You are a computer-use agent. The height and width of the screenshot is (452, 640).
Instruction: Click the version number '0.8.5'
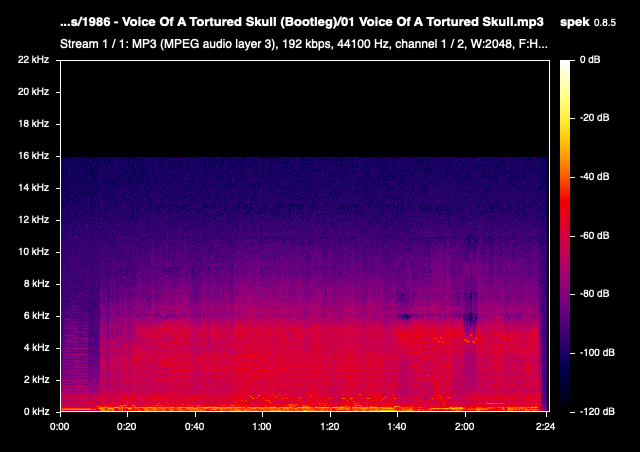(604, 23)
